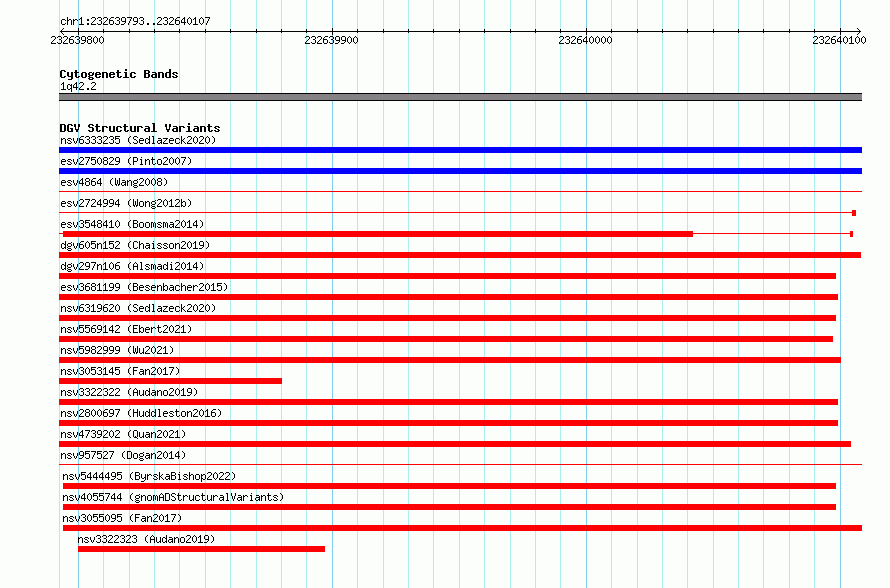
Task: Select the gray 1q42.2 cytogenetic band bar
Action: tap(460, 97)
